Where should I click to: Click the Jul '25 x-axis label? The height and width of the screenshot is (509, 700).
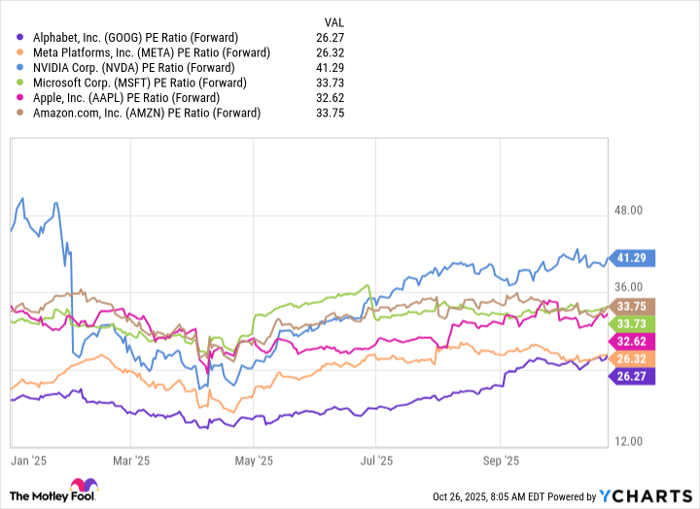[x=375, y=461]
